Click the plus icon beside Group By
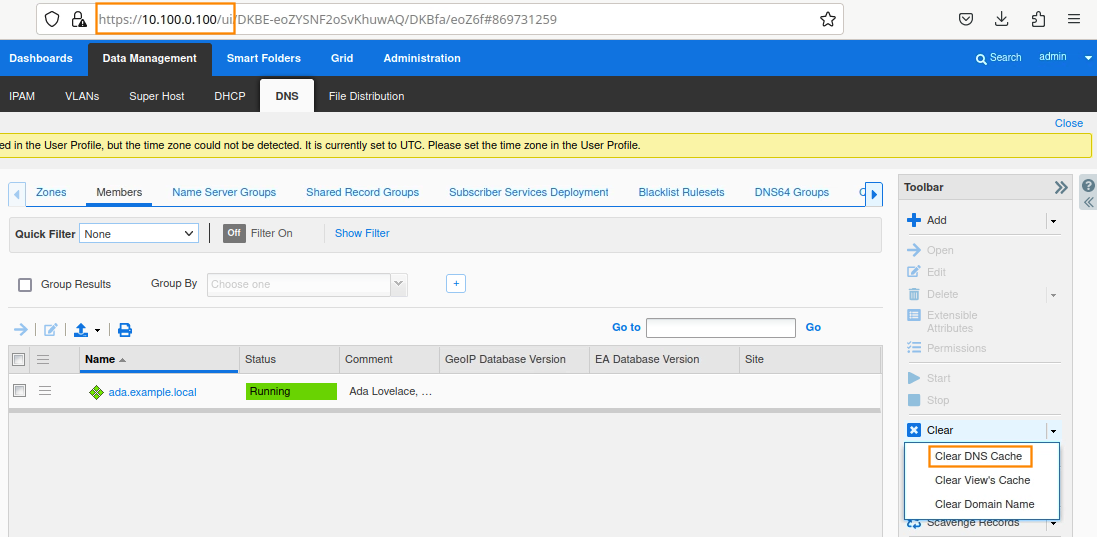1097x537 pixels. [456, 284]
